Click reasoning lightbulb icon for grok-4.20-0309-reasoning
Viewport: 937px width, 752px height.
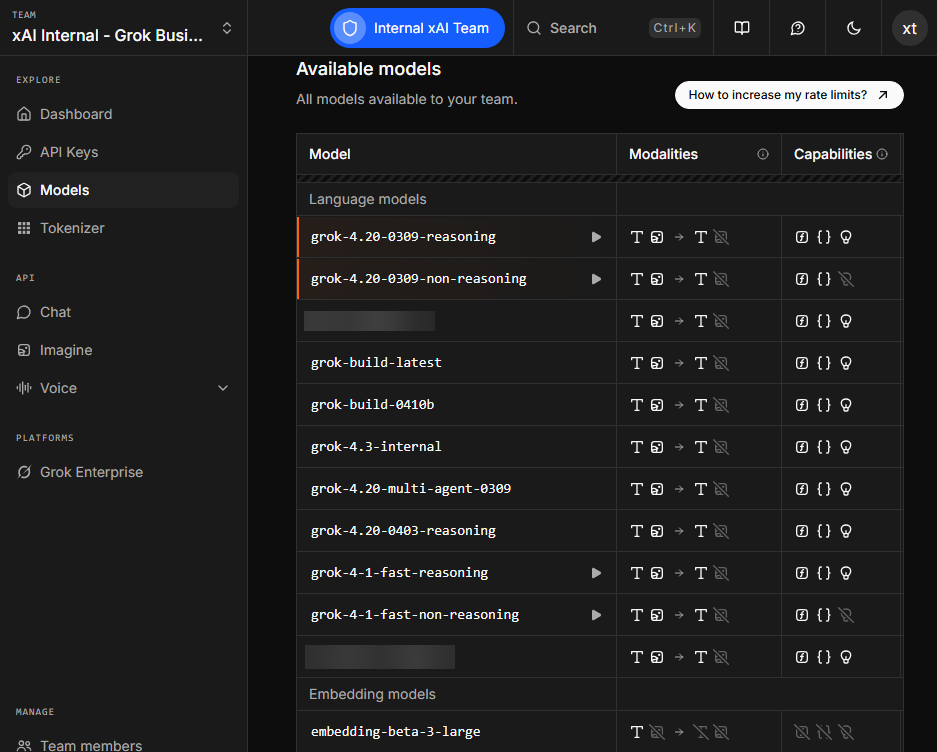[846, 237]
